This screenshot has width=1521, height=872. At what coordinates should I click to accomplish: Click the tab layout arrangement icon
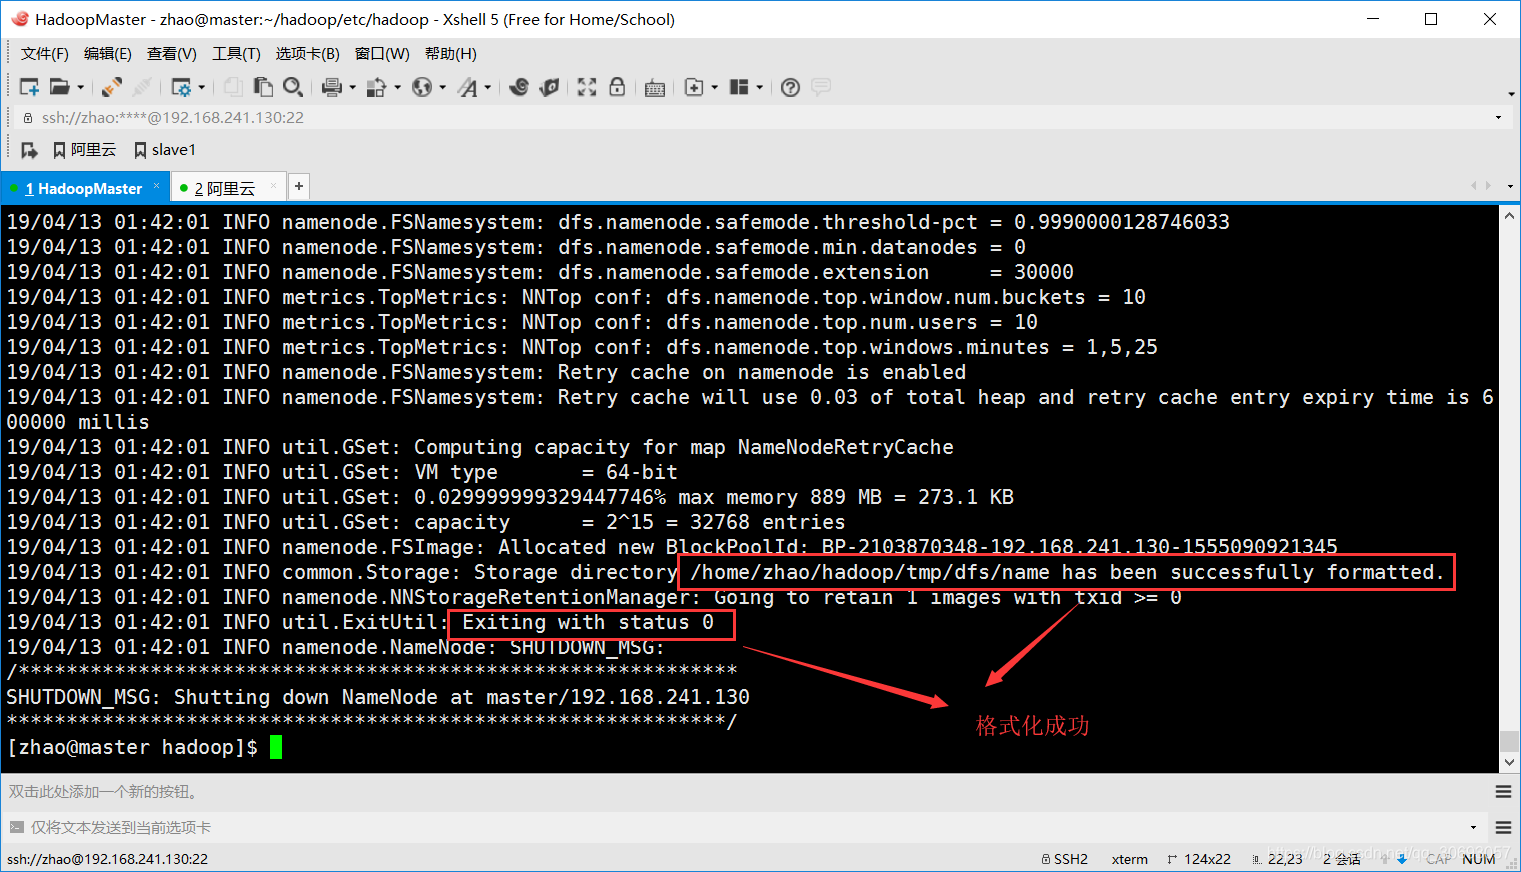click(739, 87)
